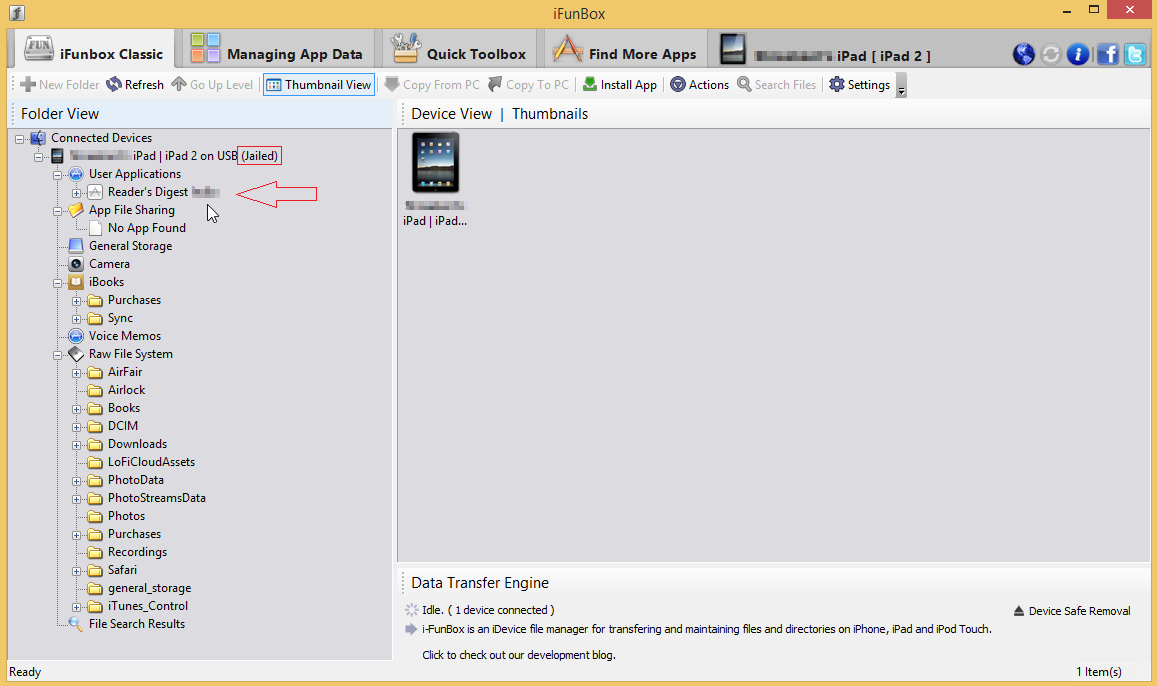The image size is (1157, 686).
Task: Select Connected Devices in tree
Action: click(x=101, y=138)
